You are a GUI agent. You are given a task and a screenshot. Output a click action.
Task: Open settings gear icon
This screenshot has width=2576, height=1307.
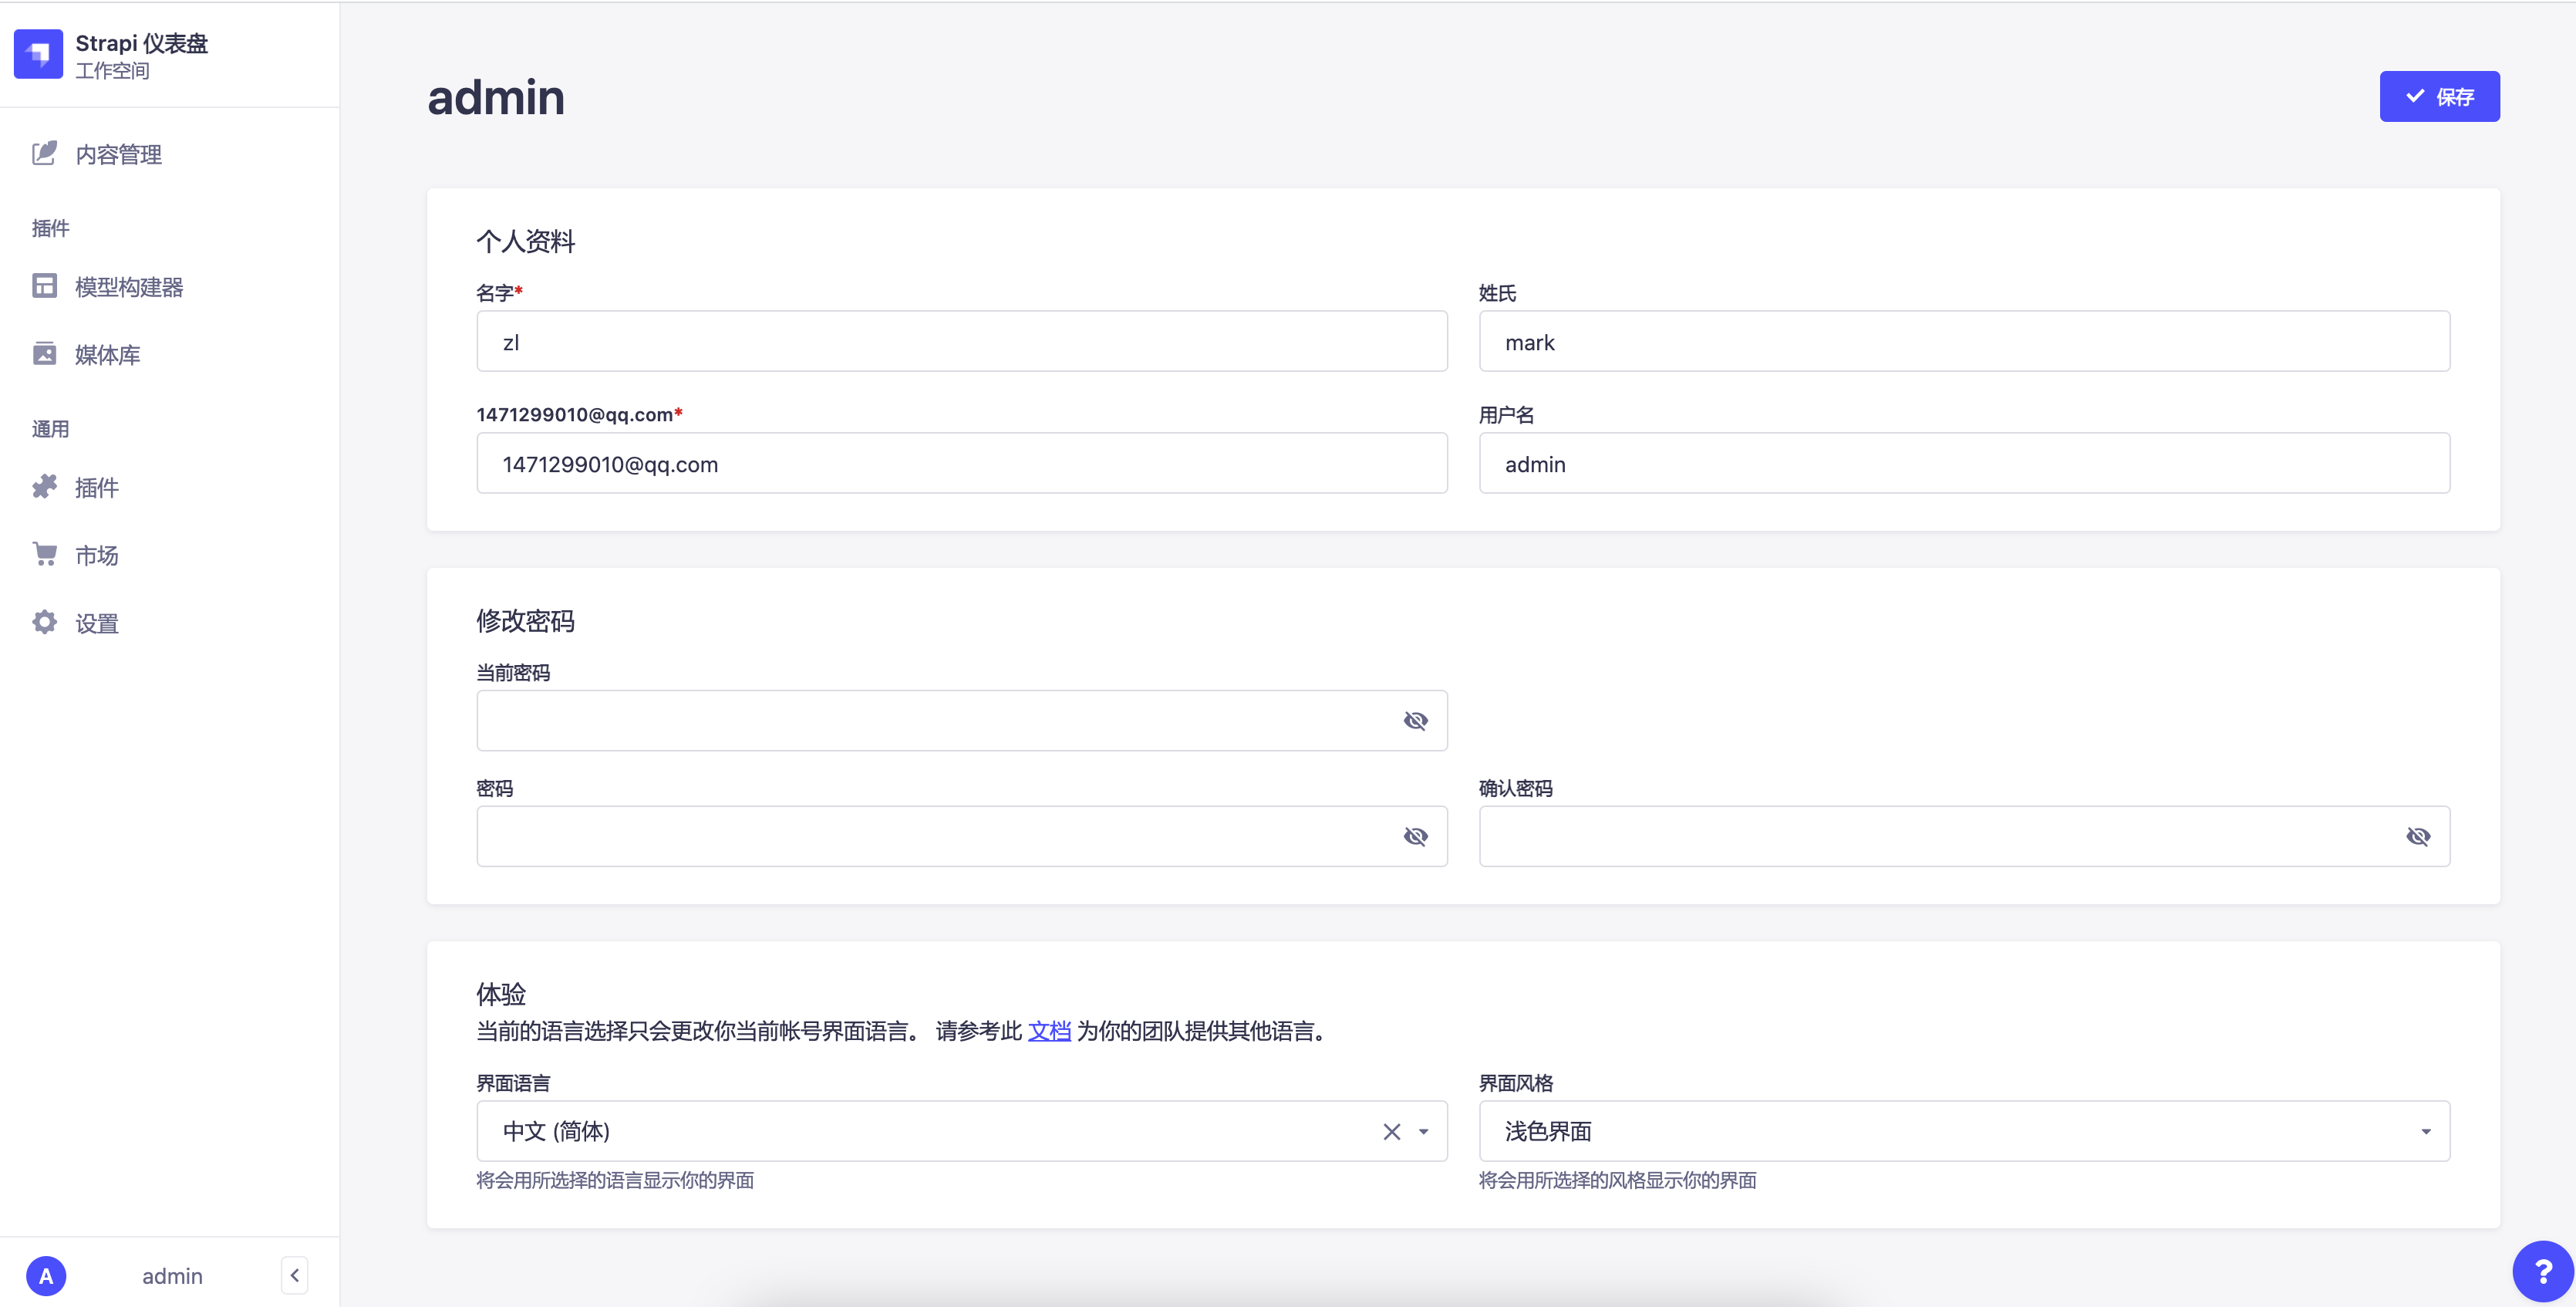(x=44, y=622)
